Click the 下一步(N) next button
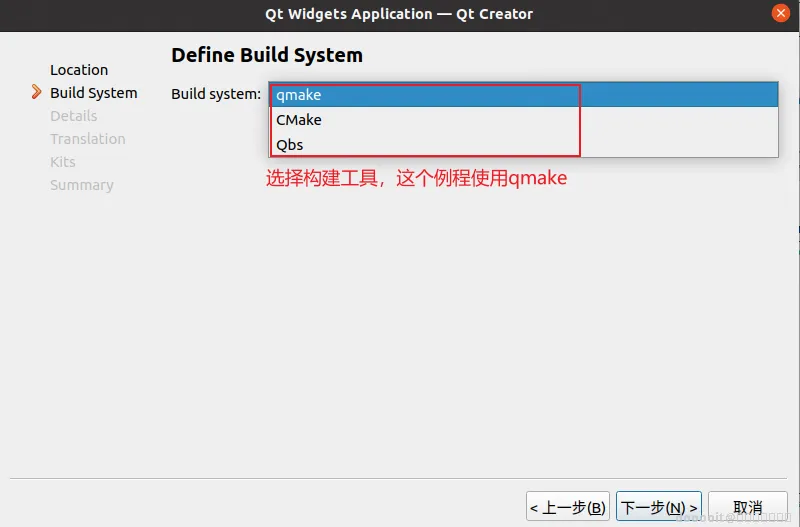800x527 pixels. [658, 507]
